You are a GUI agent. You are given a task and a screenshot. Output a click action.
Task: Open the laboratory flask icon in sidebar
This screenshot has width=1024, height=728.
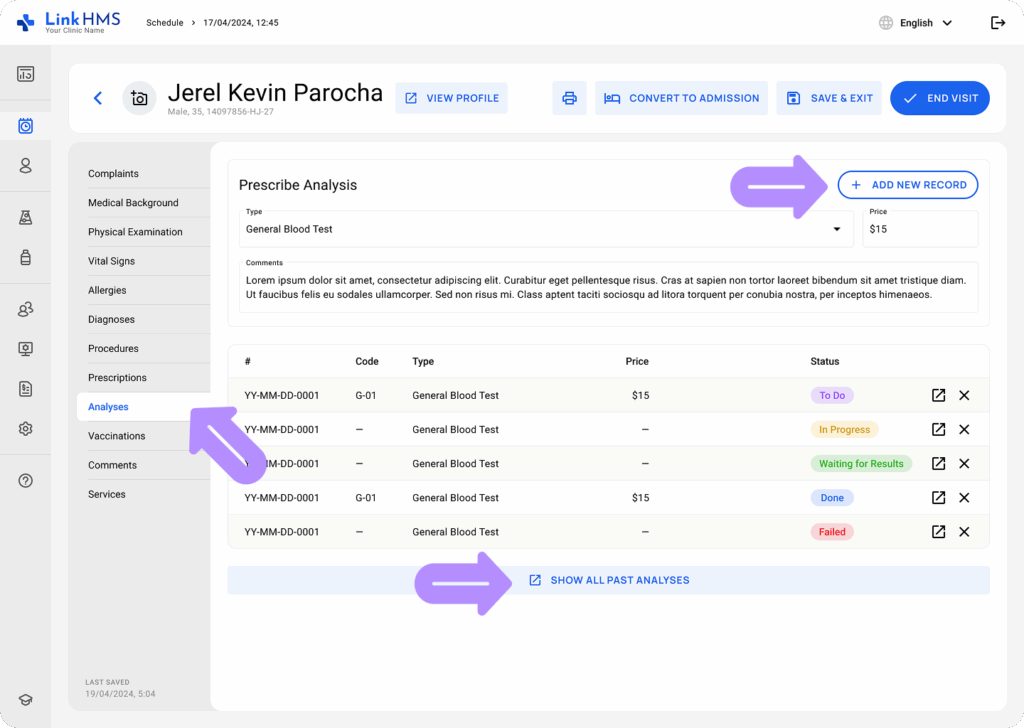(x=26, y=218)
